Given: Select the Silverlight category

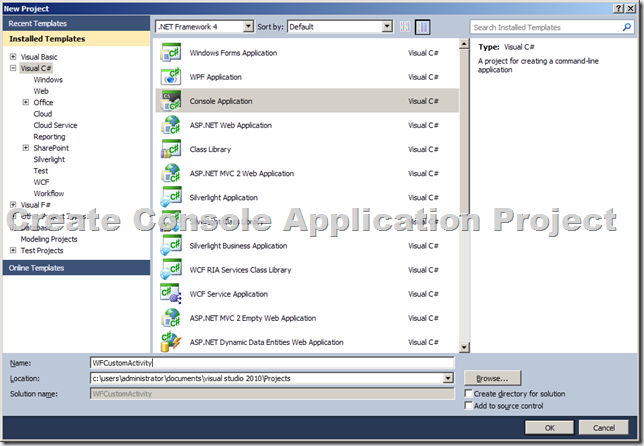Looking at the screenshot, I should [x=49, y=159].
